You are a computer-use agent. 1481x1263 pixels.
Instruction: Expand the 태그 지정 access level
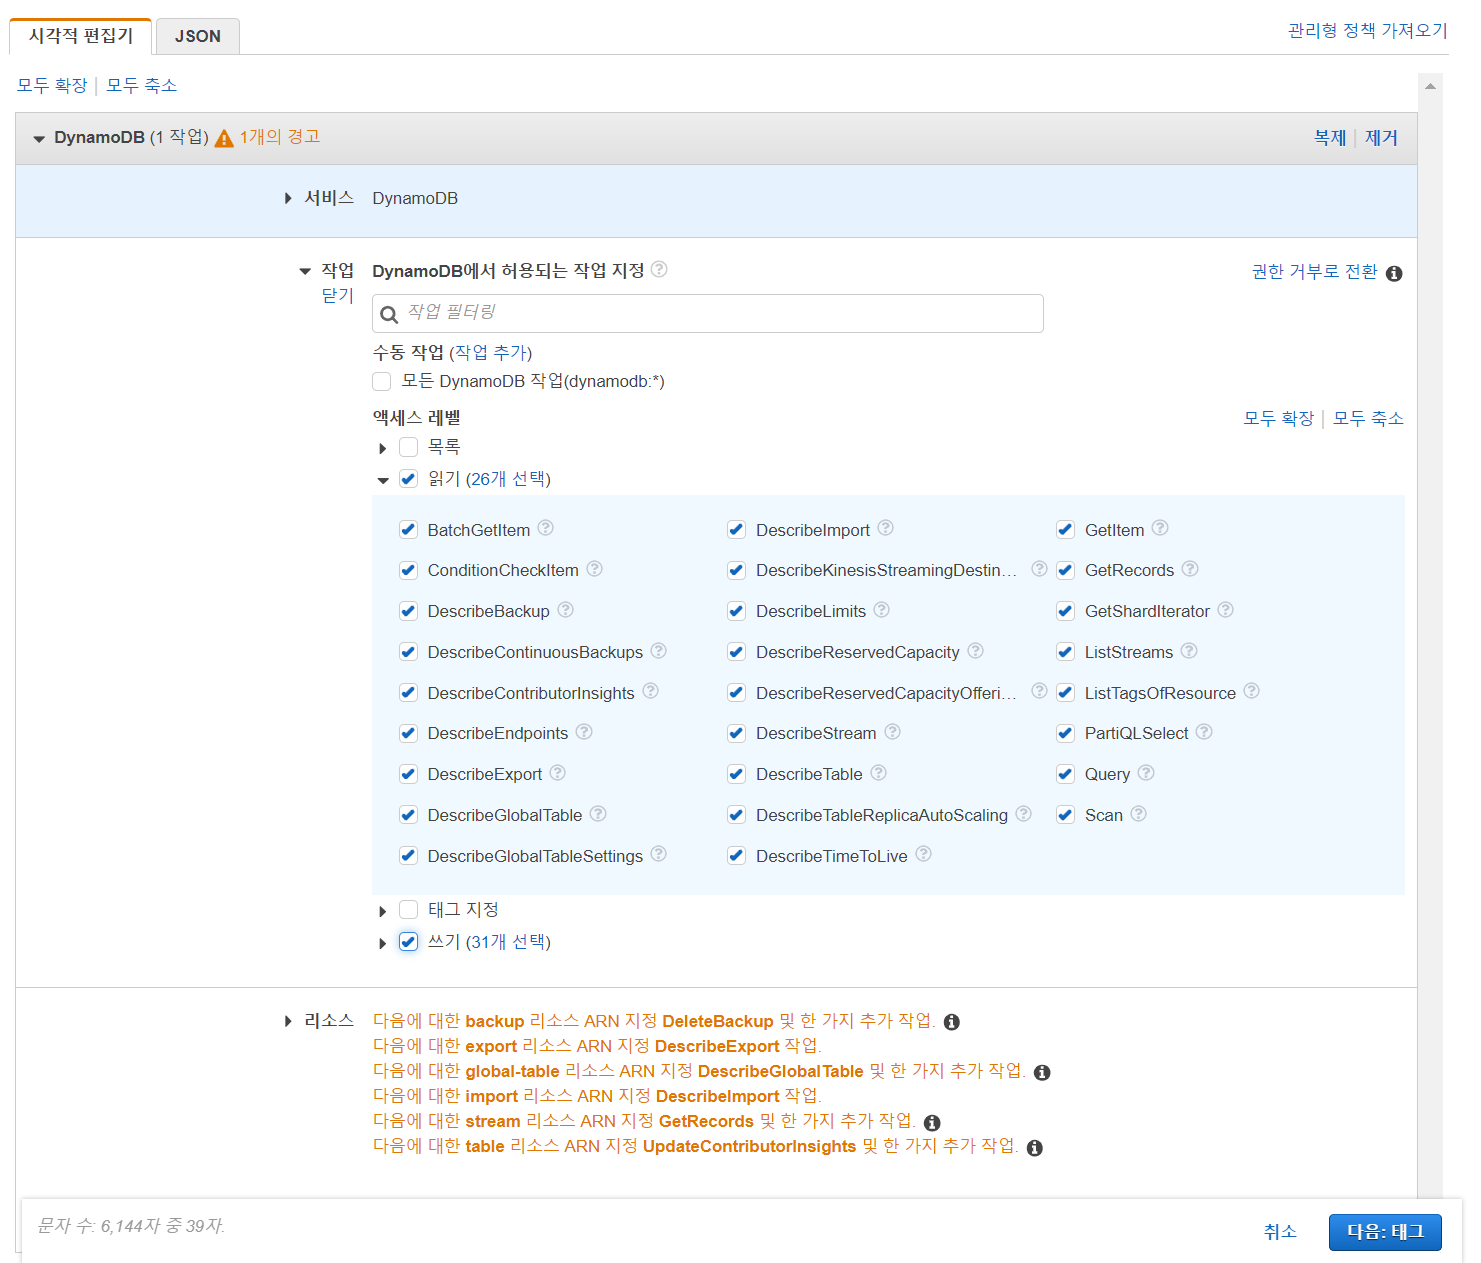pos(382,911)
